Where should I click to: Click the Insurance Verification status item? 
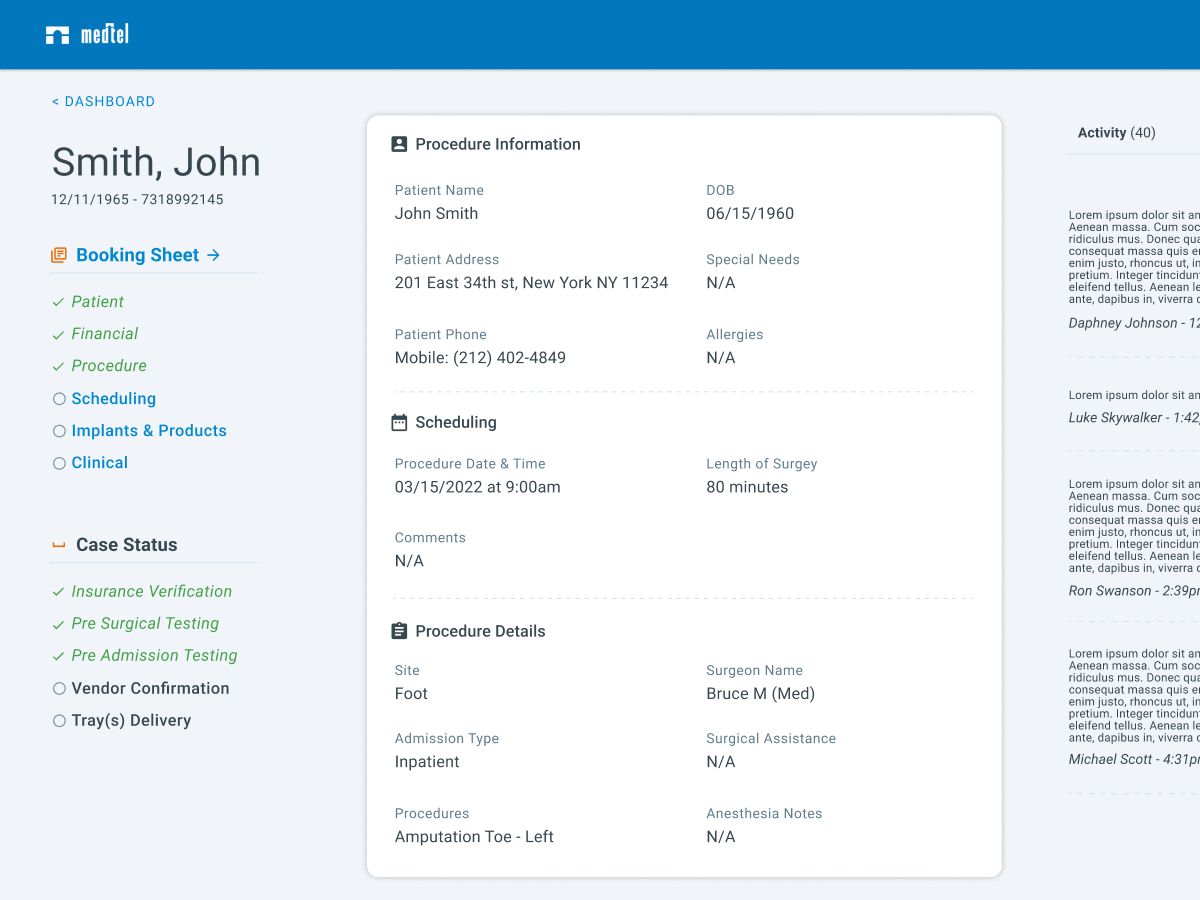point(152,592)
